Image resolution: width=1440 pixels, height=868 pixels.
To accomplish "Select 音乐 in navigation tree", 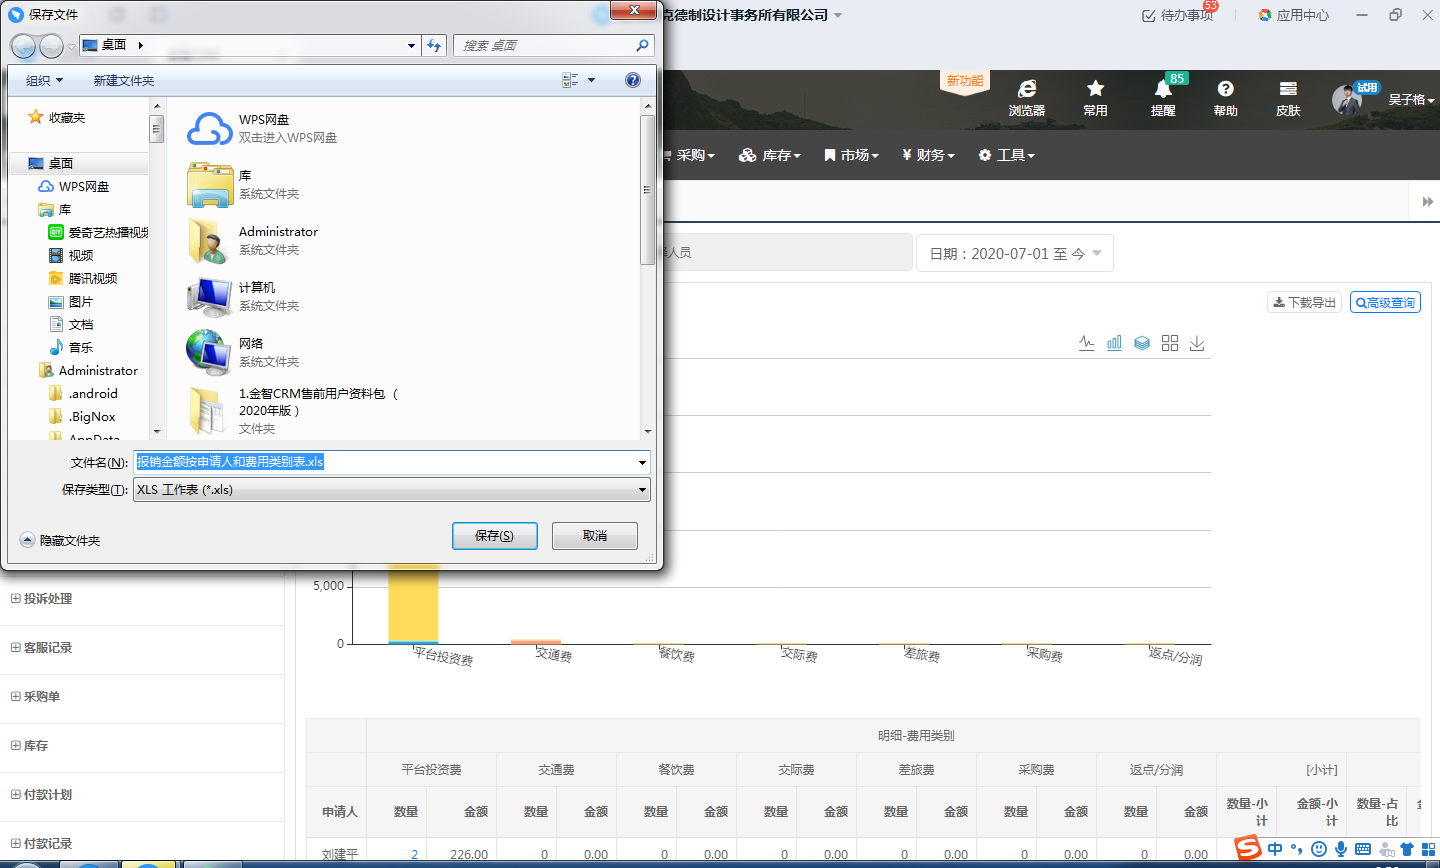I will [71, 347].
